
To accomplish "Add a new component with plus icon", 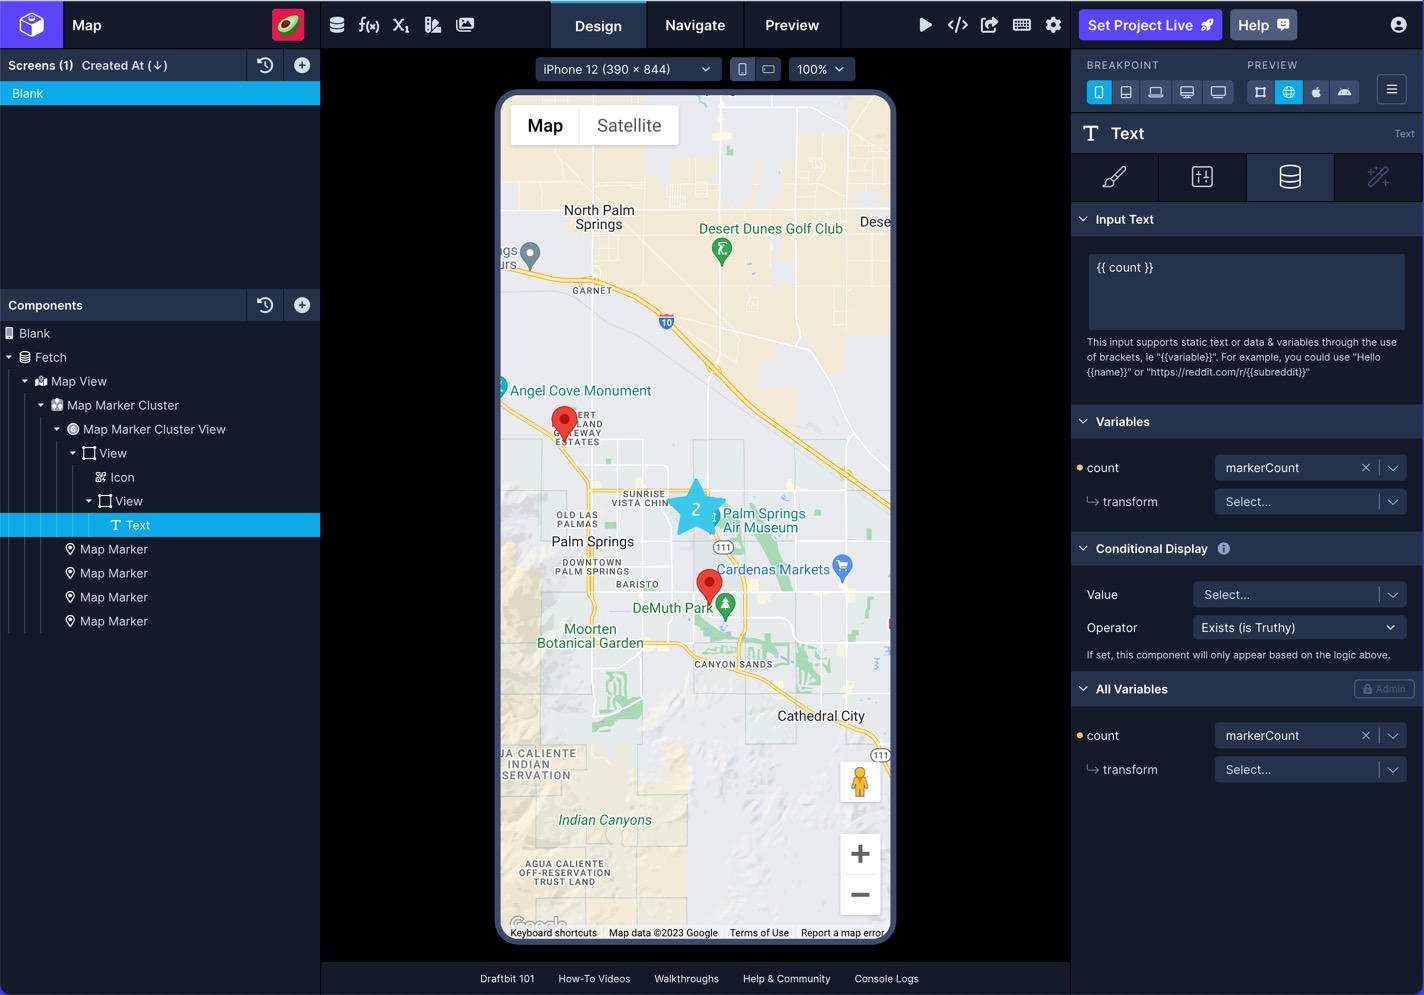I will (x=302, y=305).
